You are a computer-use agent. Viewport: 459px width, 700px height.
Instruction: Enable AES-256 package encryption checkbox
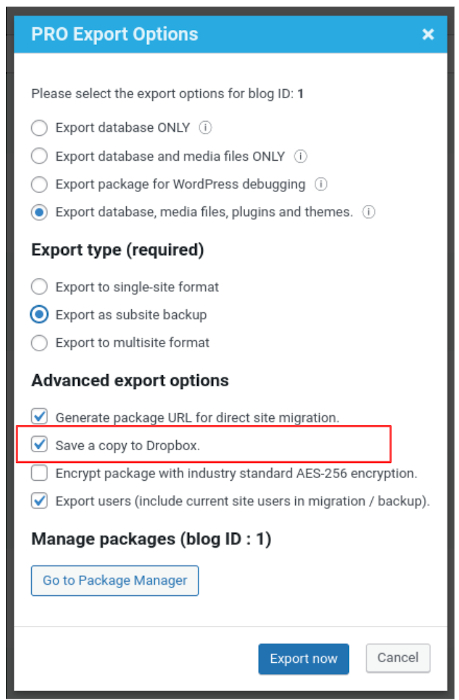tap(39, 473)
